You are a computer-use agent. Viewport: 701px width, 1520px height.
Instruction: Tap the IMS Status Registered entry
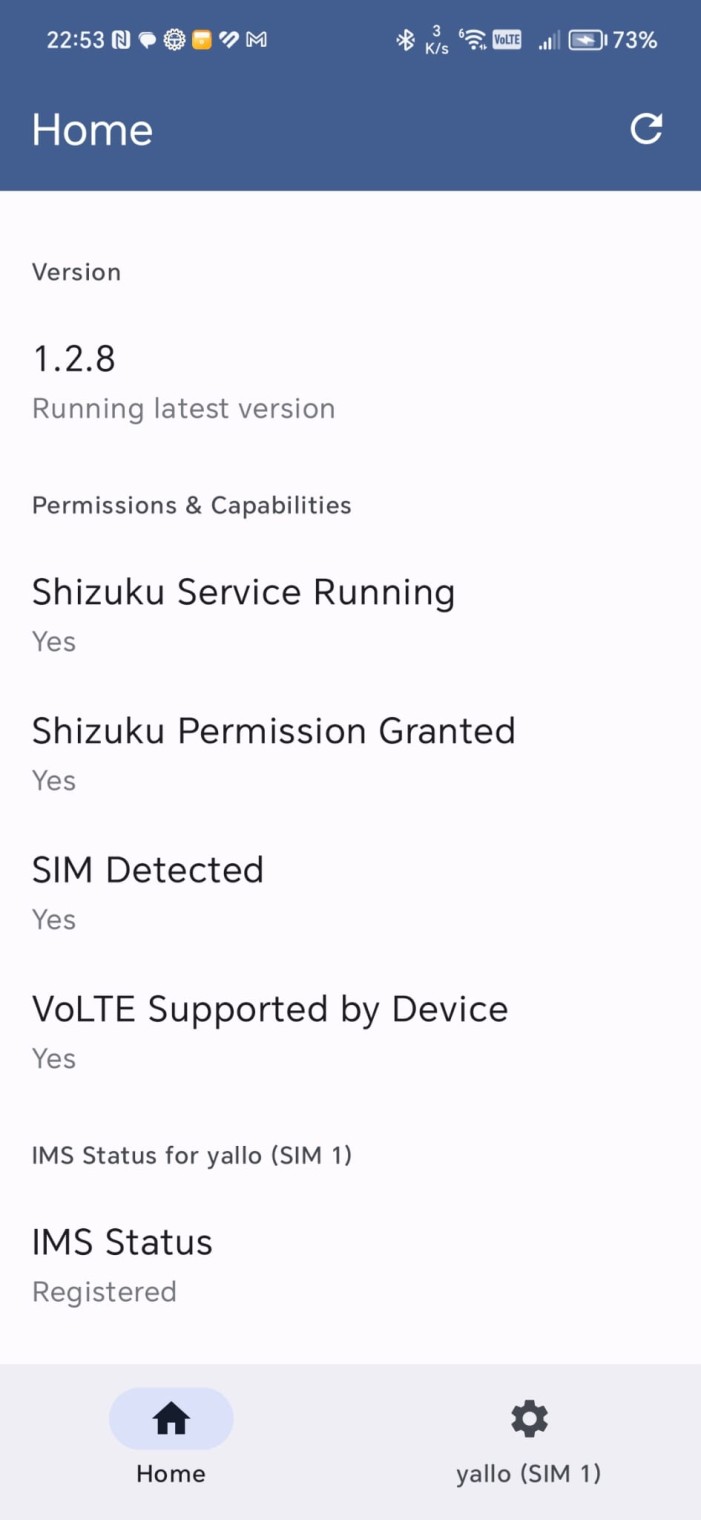point(122,1262)
